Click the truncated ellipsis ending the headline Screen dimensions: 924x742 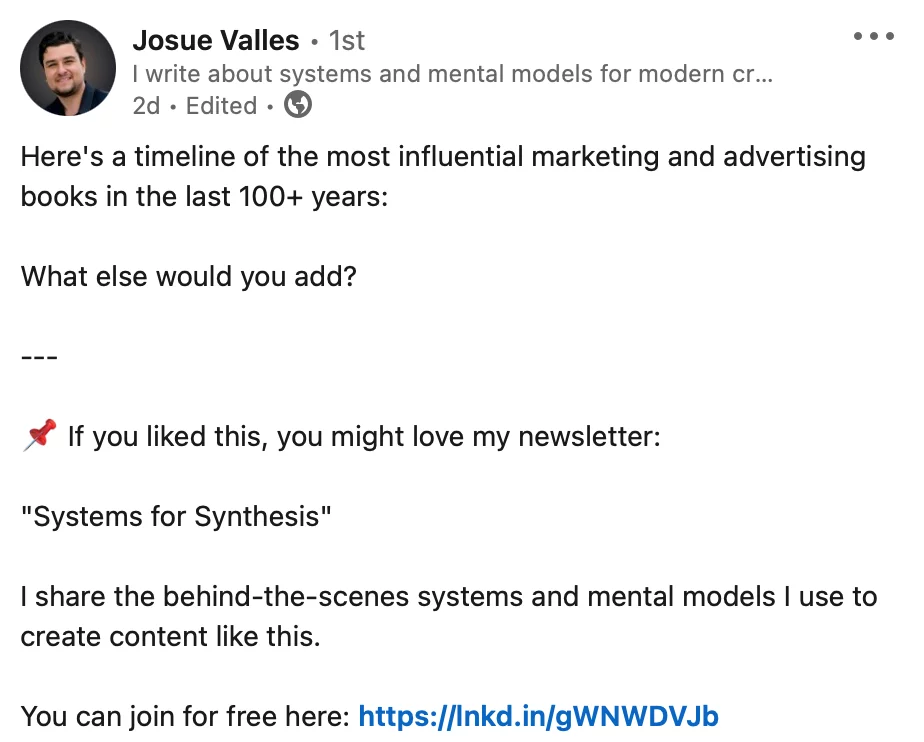coord(765,75)
